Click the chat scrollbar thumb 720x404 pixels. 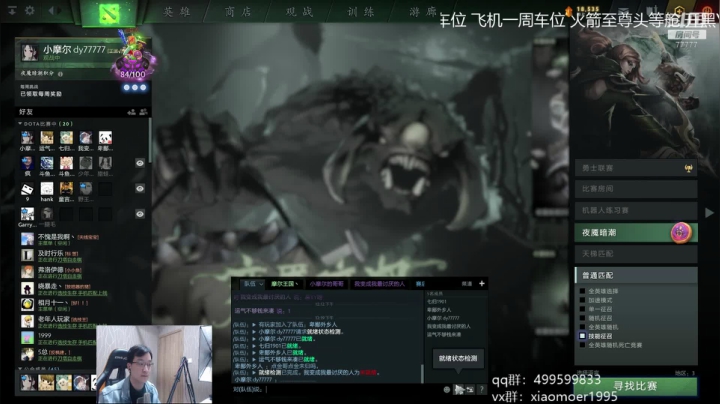pos(422,374)
